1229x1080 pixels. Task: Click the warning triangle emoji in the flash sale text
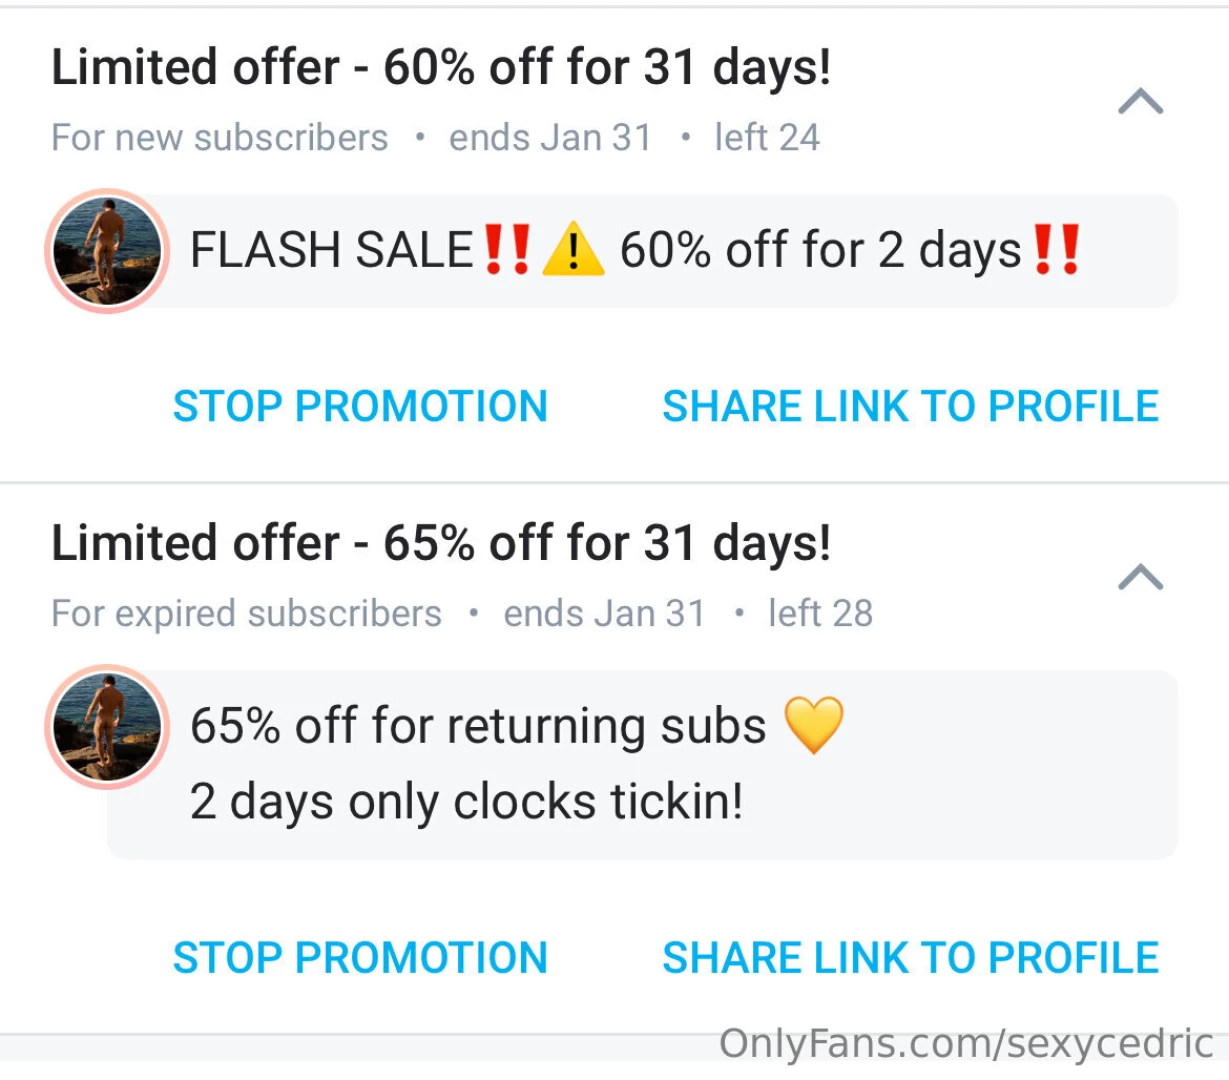click(574, 251)
